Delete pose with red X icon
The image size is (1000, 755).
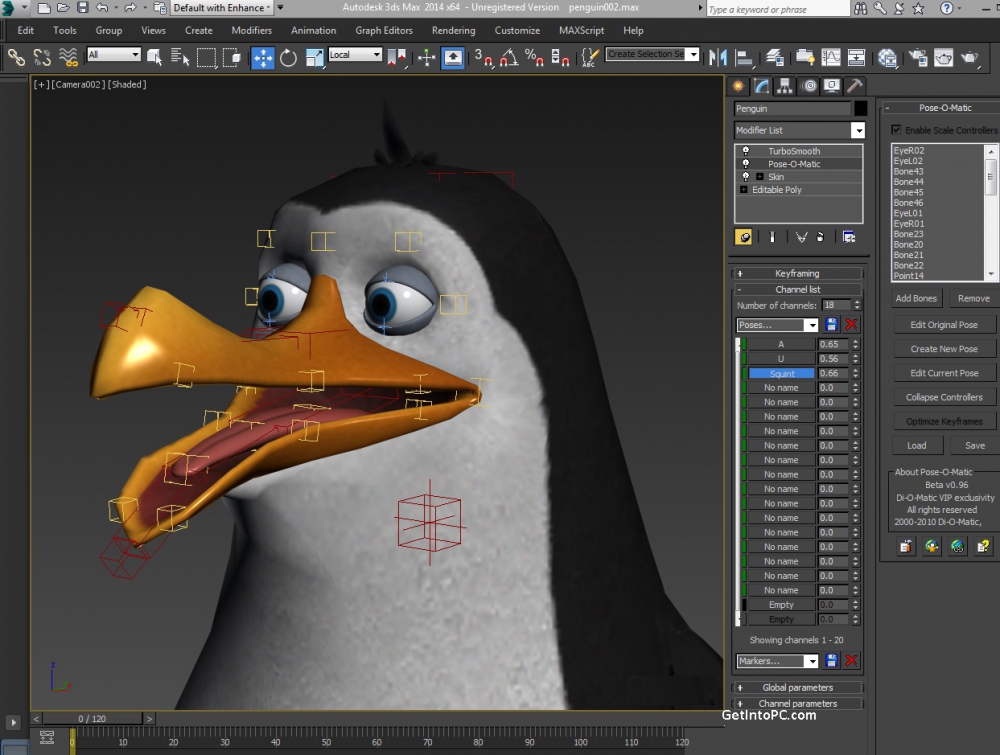pos(852,325)
